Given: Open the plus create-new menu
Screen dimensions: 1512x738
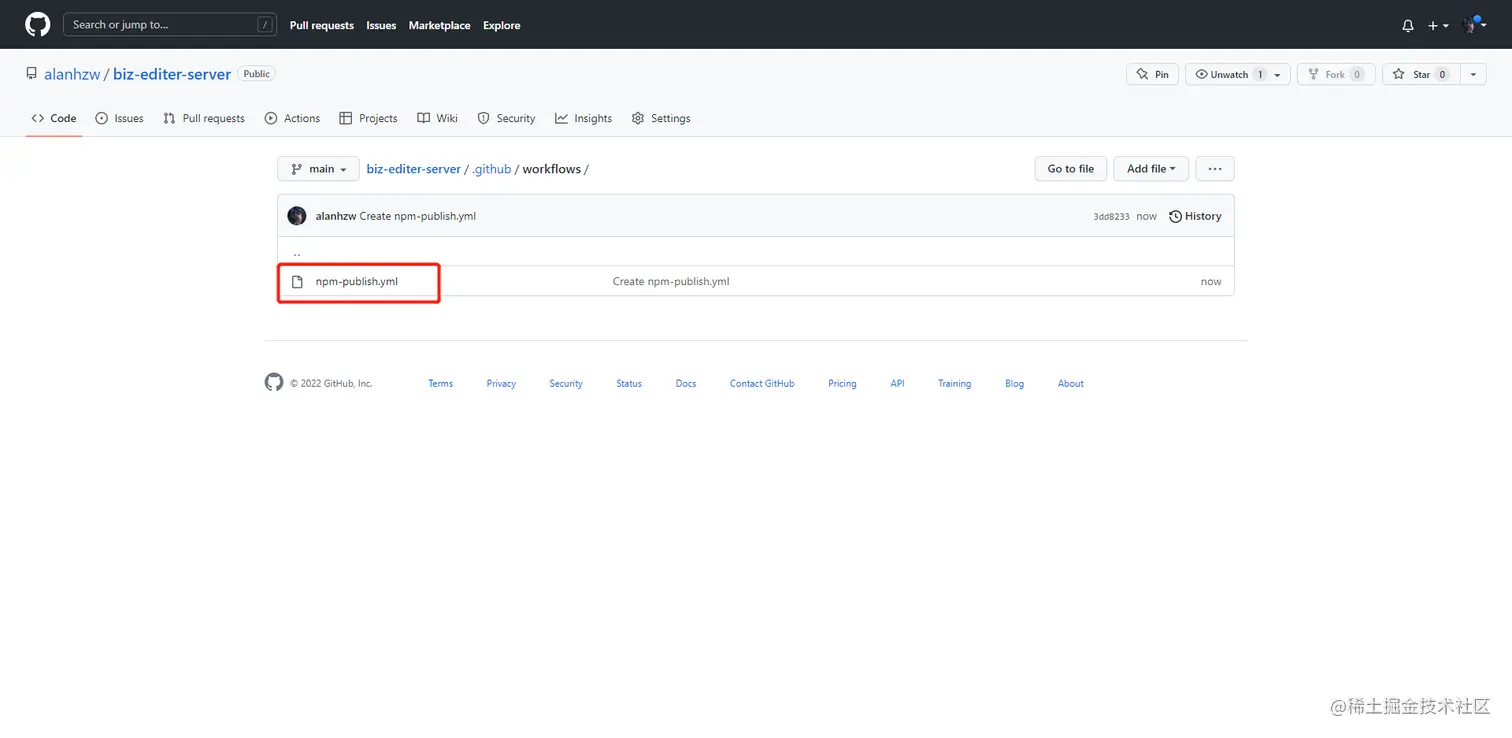Looking at the screenshot, I should coord(1438,26).
